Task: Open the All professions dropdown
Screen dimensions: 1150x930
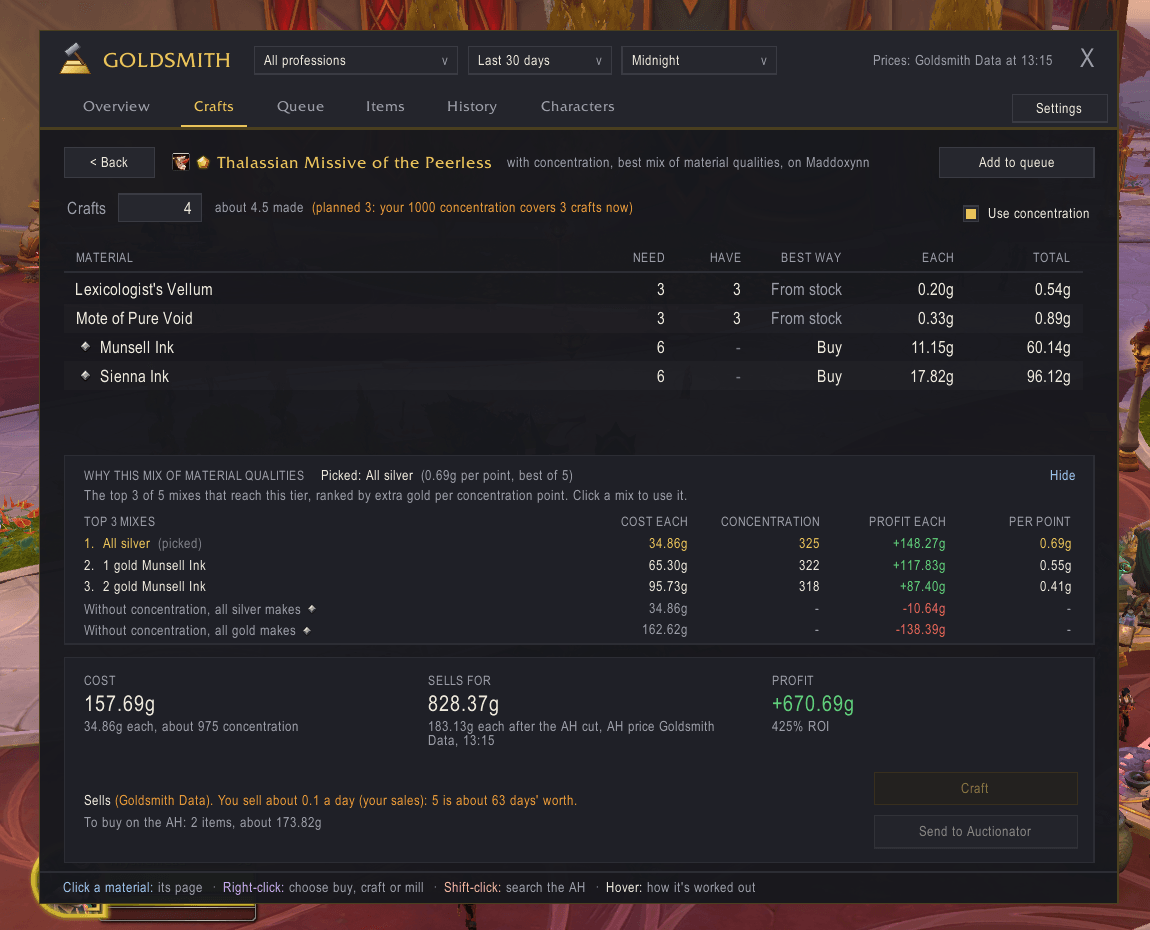Action: pos(356,60)
